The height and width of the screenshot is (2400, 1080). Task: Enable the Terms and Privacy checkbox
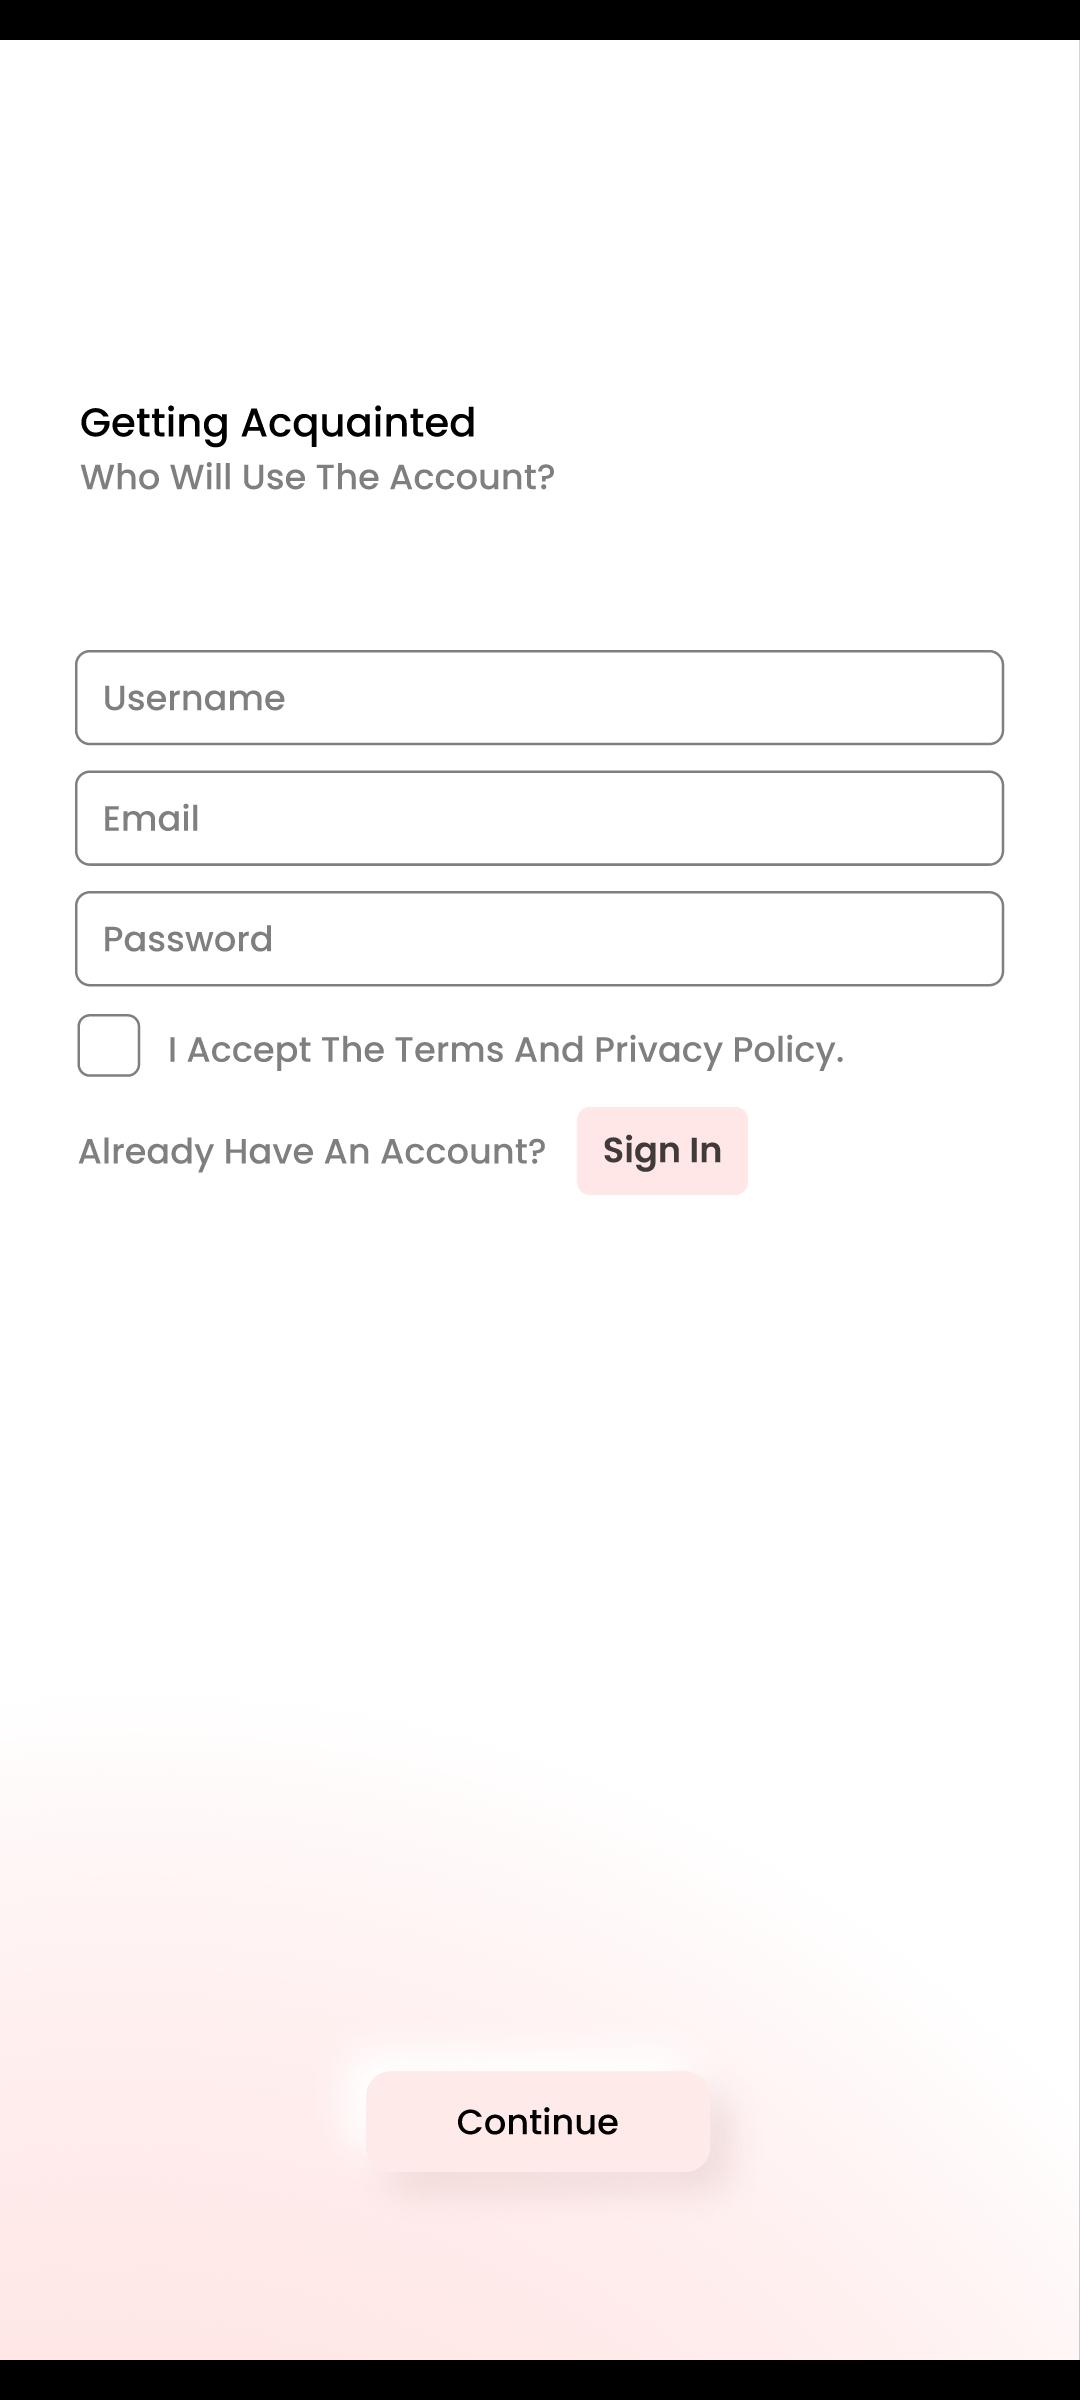109,1046
